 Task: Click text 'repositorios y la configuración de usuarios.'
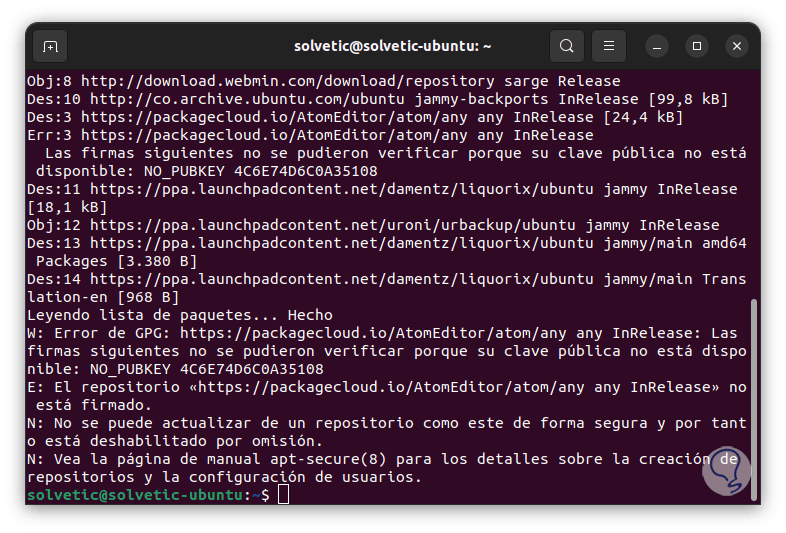coord(225,477)
